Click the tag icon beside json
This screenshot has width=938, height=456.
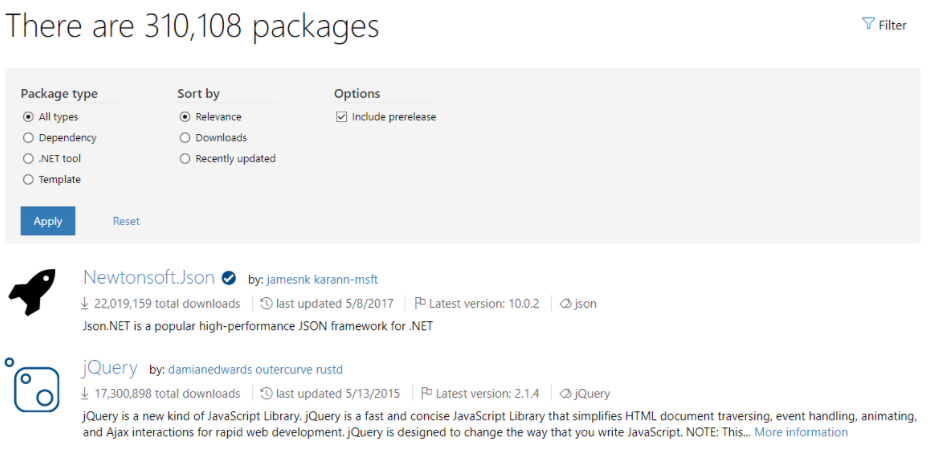coord(565,303)
